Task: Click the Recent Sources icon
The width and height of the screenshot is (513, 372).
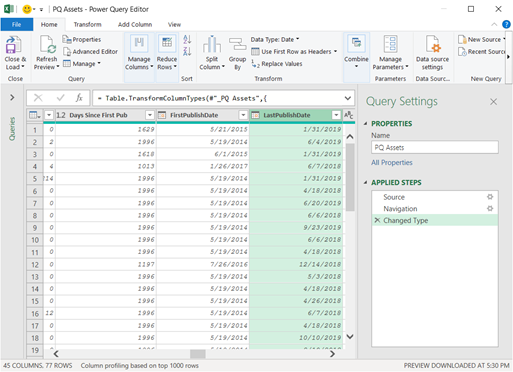Action: coord(462,52)
